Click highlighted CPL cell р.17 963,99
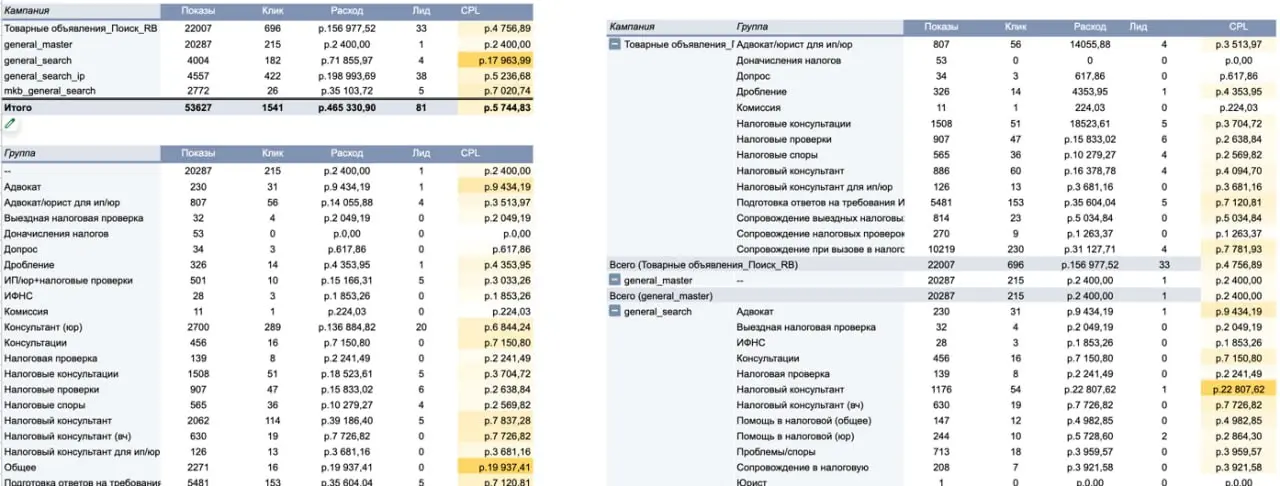 point(496,60)
